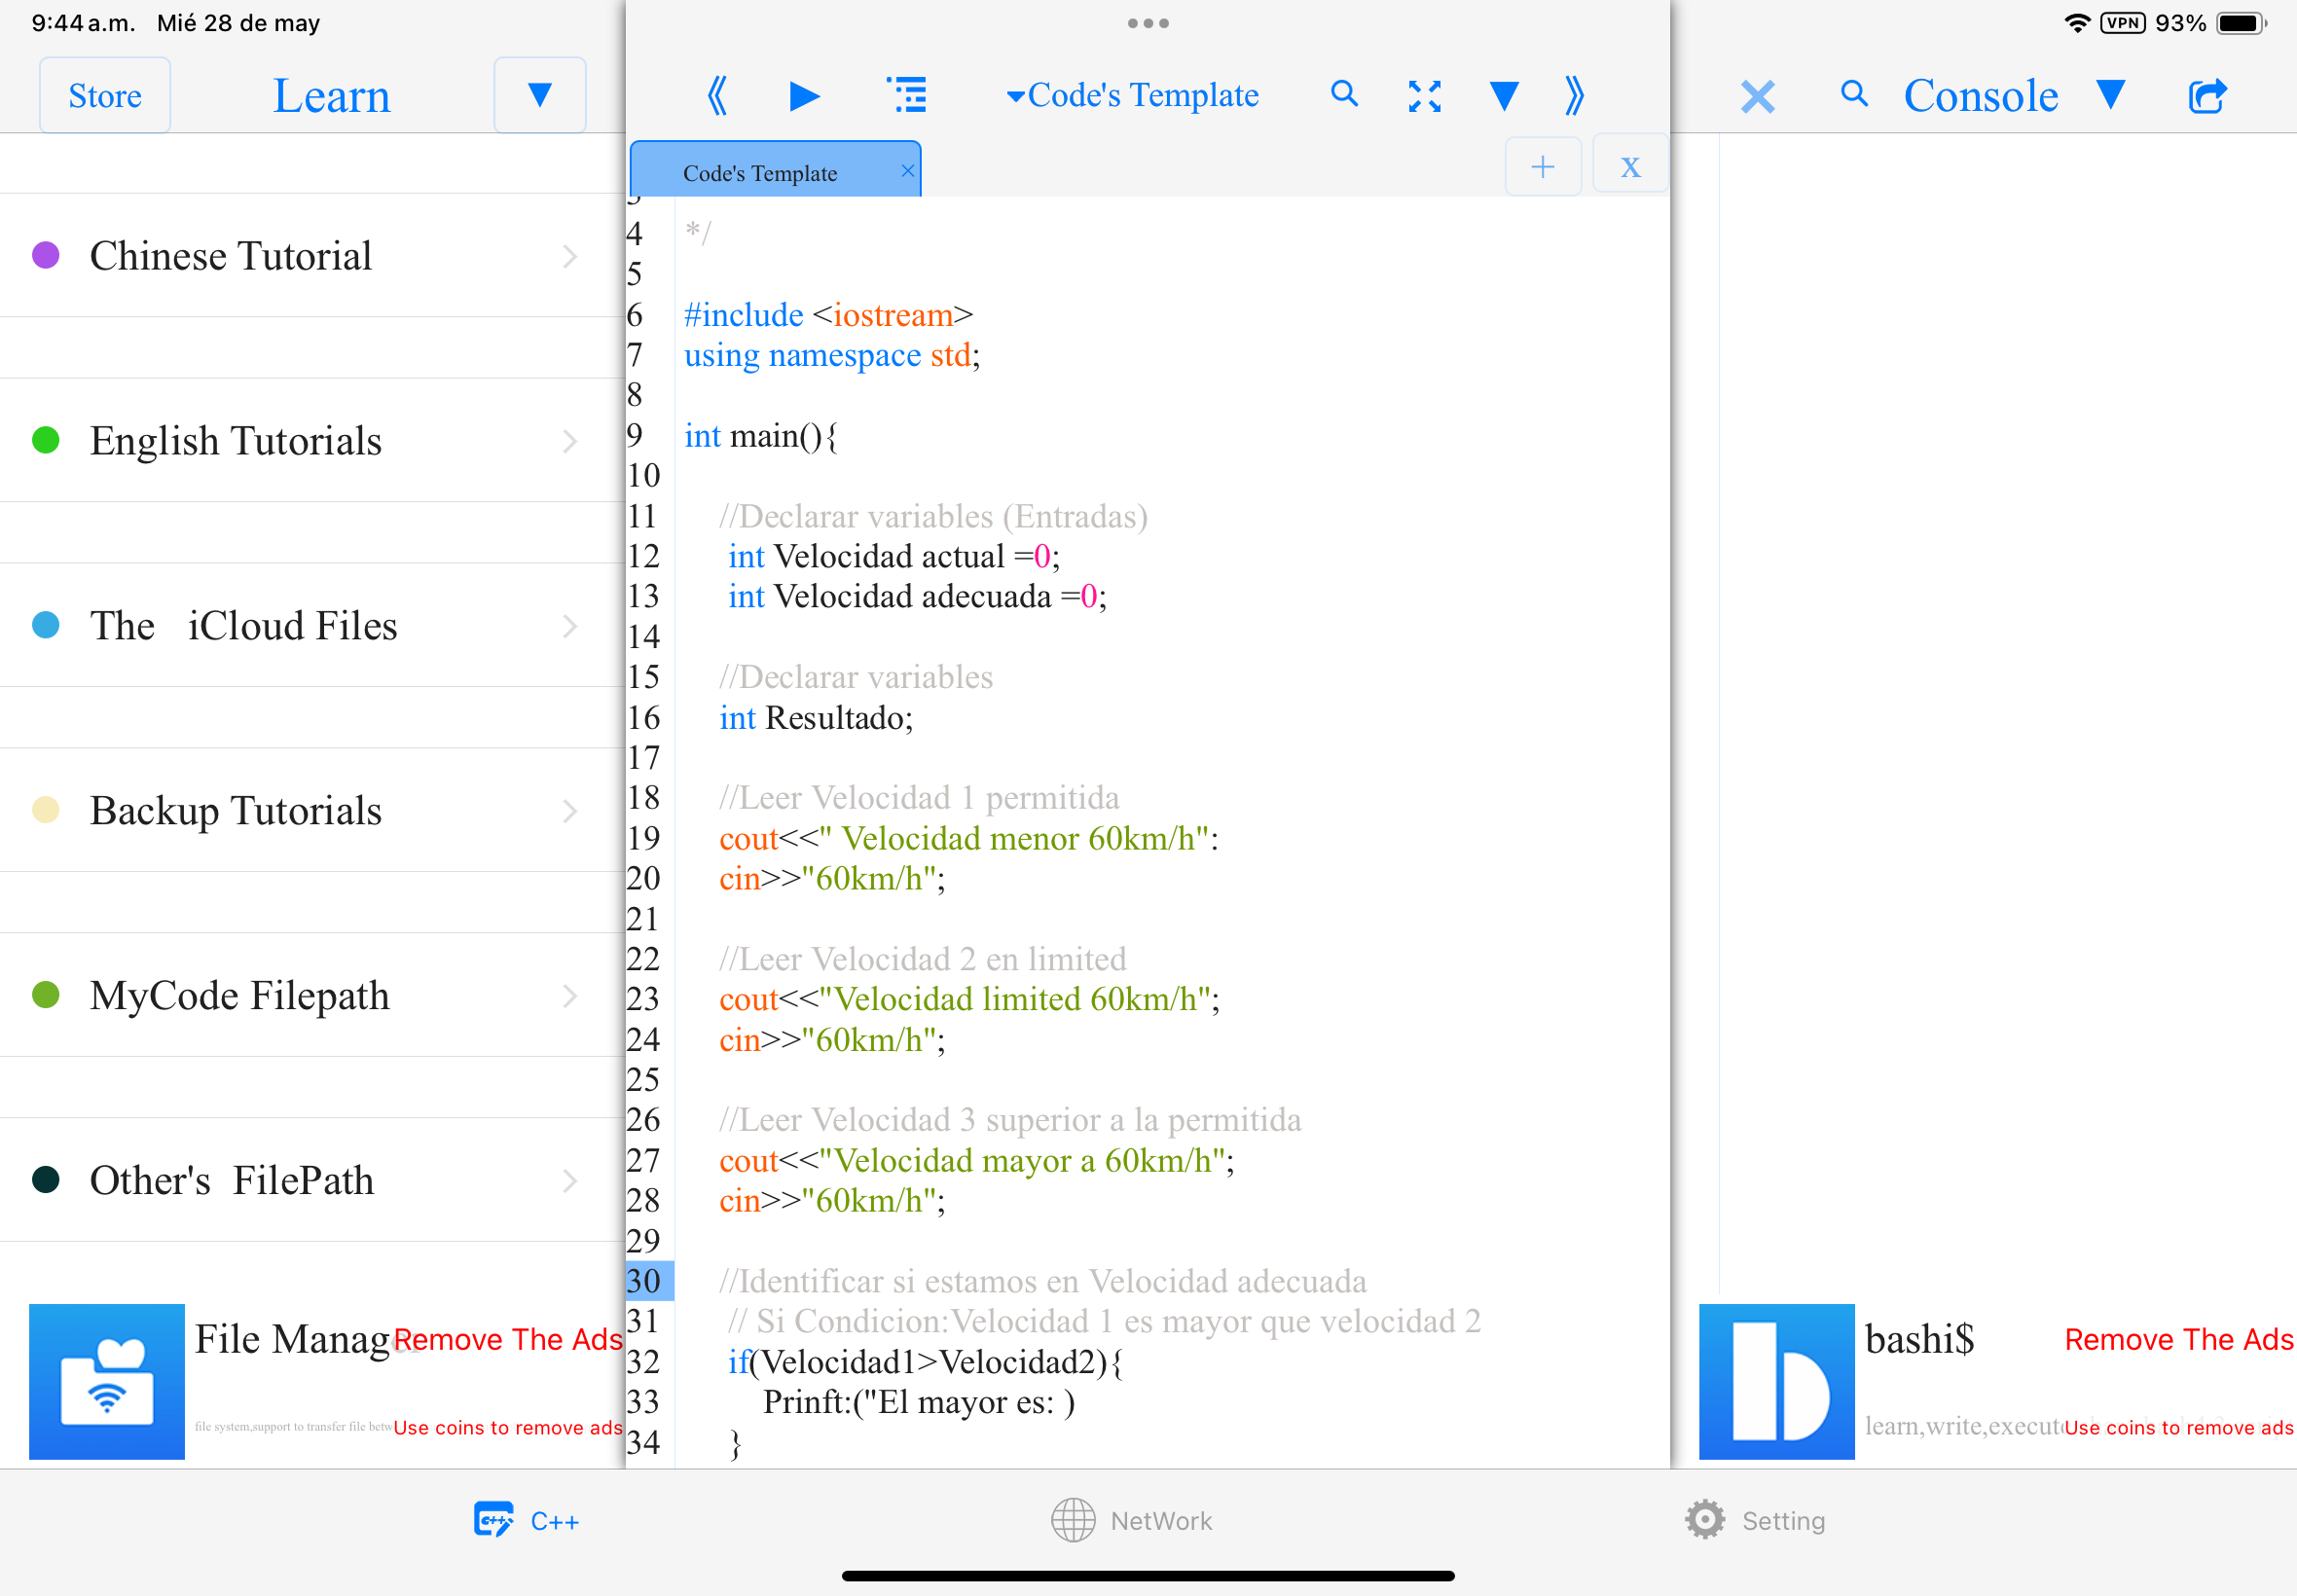Open the Setting tab

tap(1755, 1520)
